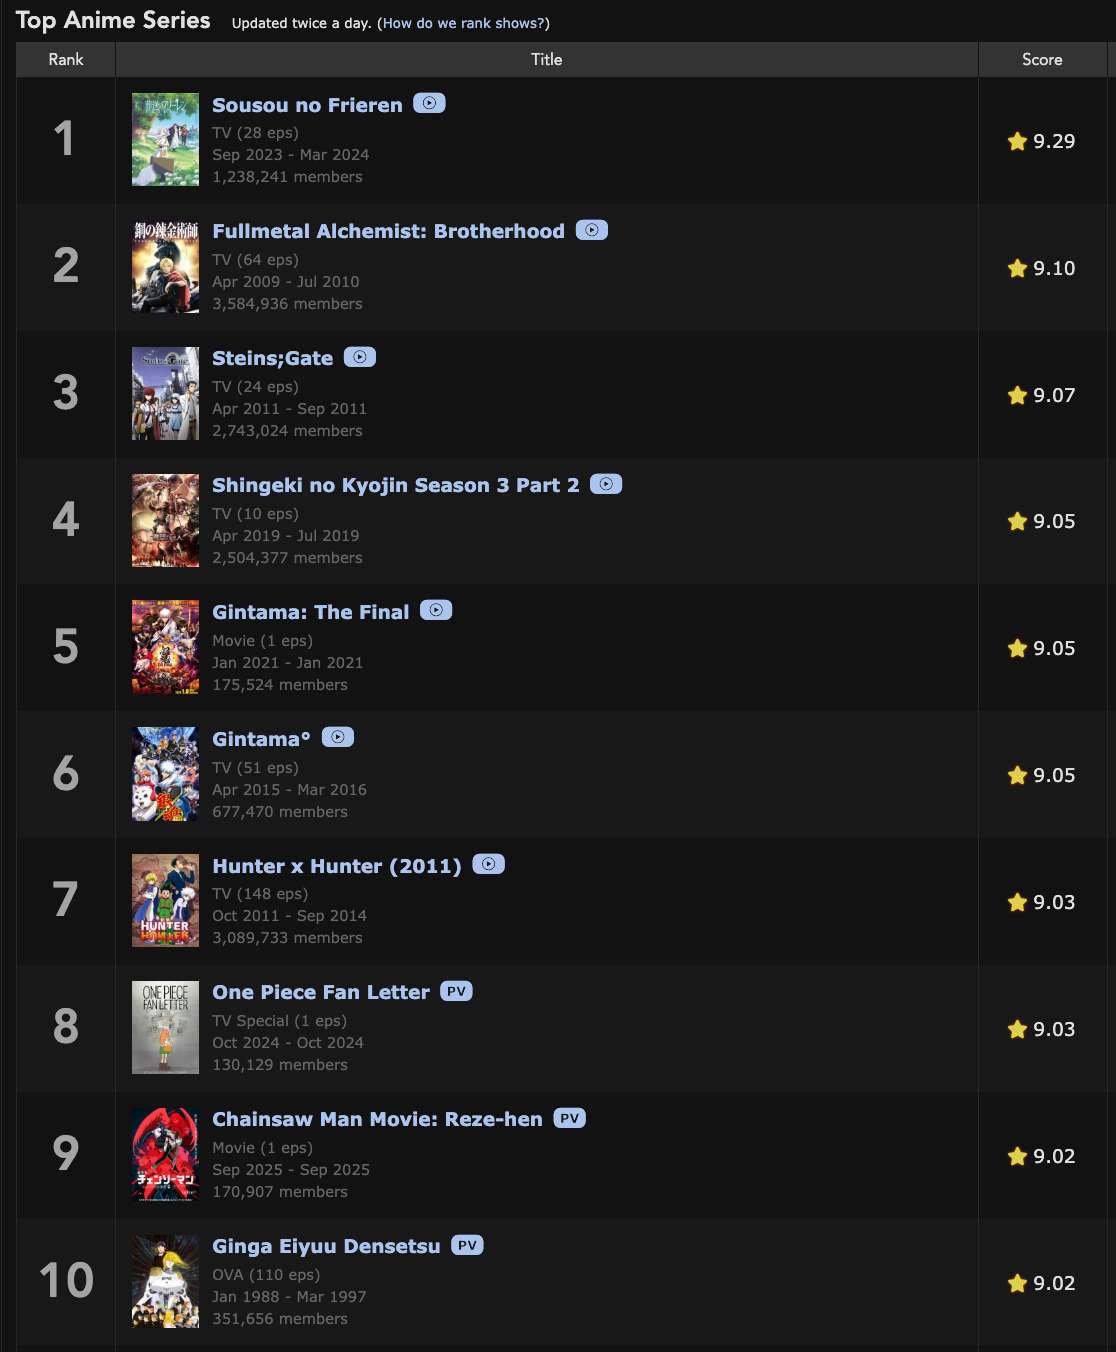Click the Score column header
This screenshot has height=1352, width=1116.
pyautogui.click(x=1042, y=59)
